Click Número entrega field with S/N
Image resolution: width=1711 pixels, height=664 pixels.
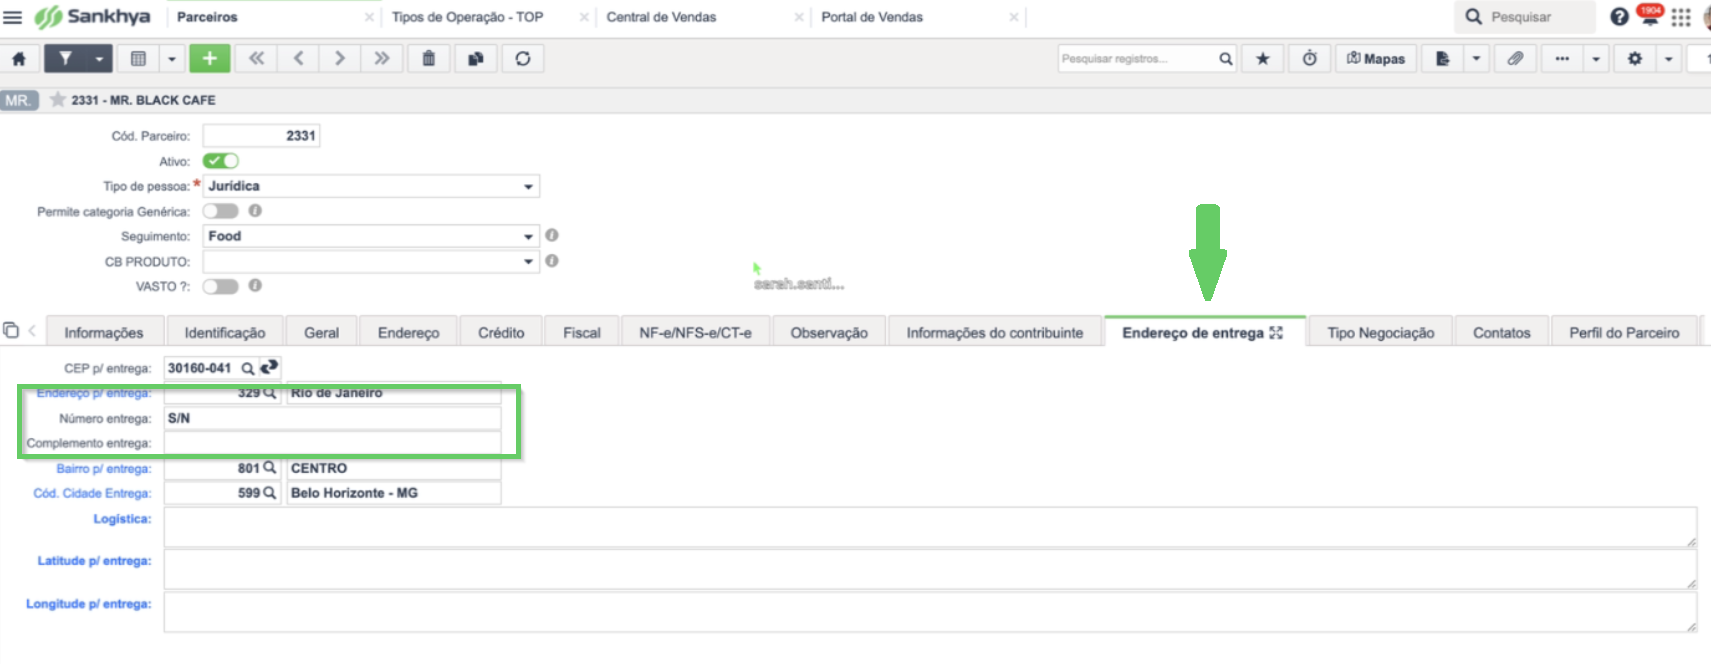pyautogui.click(x=332, y=418)
